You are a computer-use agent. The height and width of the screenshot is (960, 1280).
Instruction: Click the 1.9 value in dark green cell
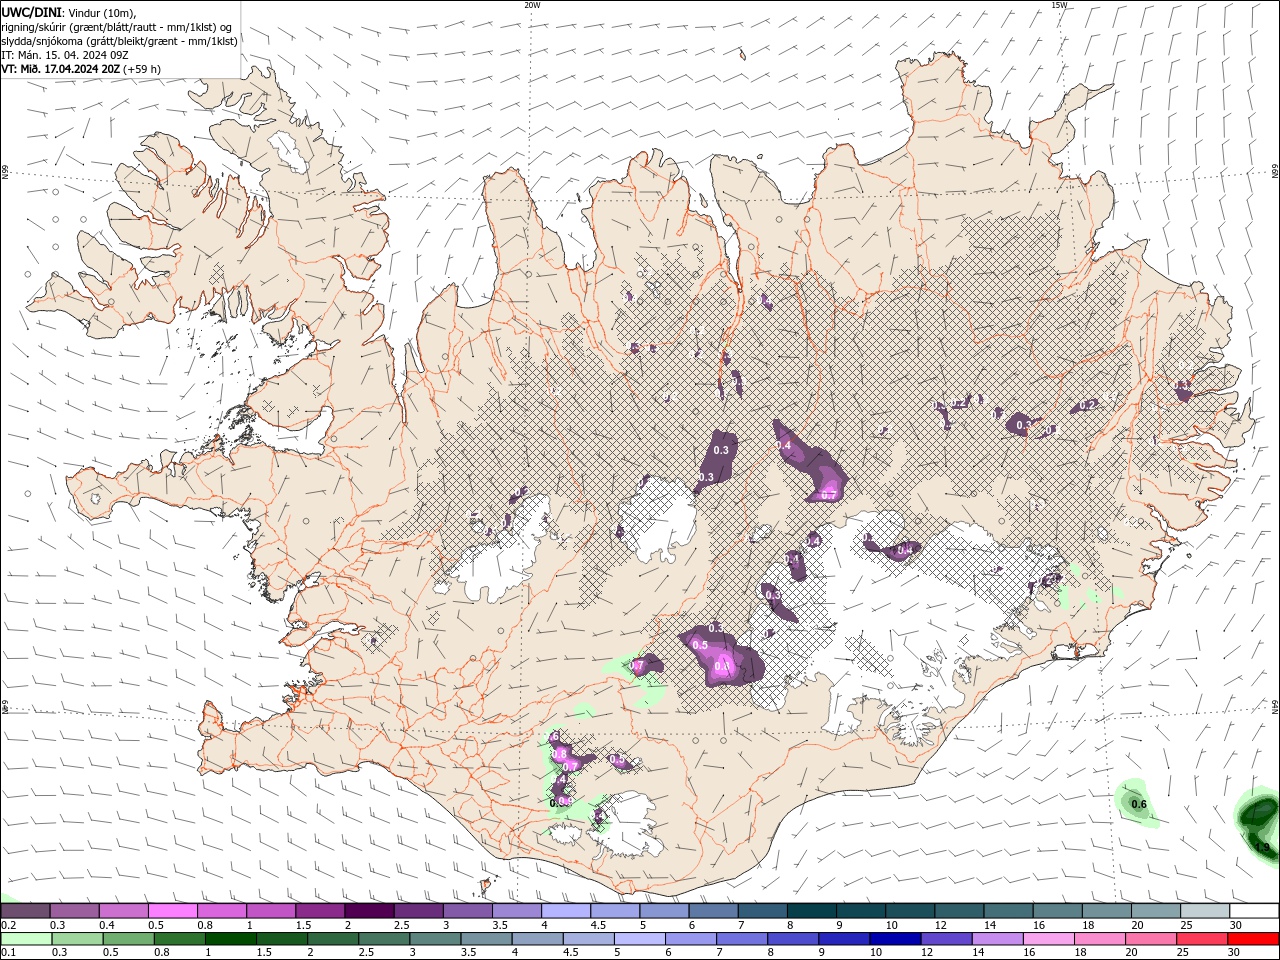[x=1261, y=848]
